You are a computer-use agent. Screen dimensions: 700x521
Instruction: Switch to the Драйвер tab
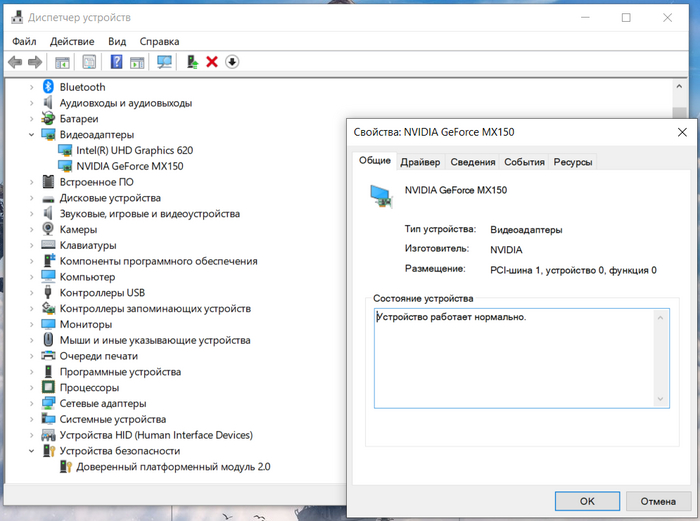click(420, 162)
